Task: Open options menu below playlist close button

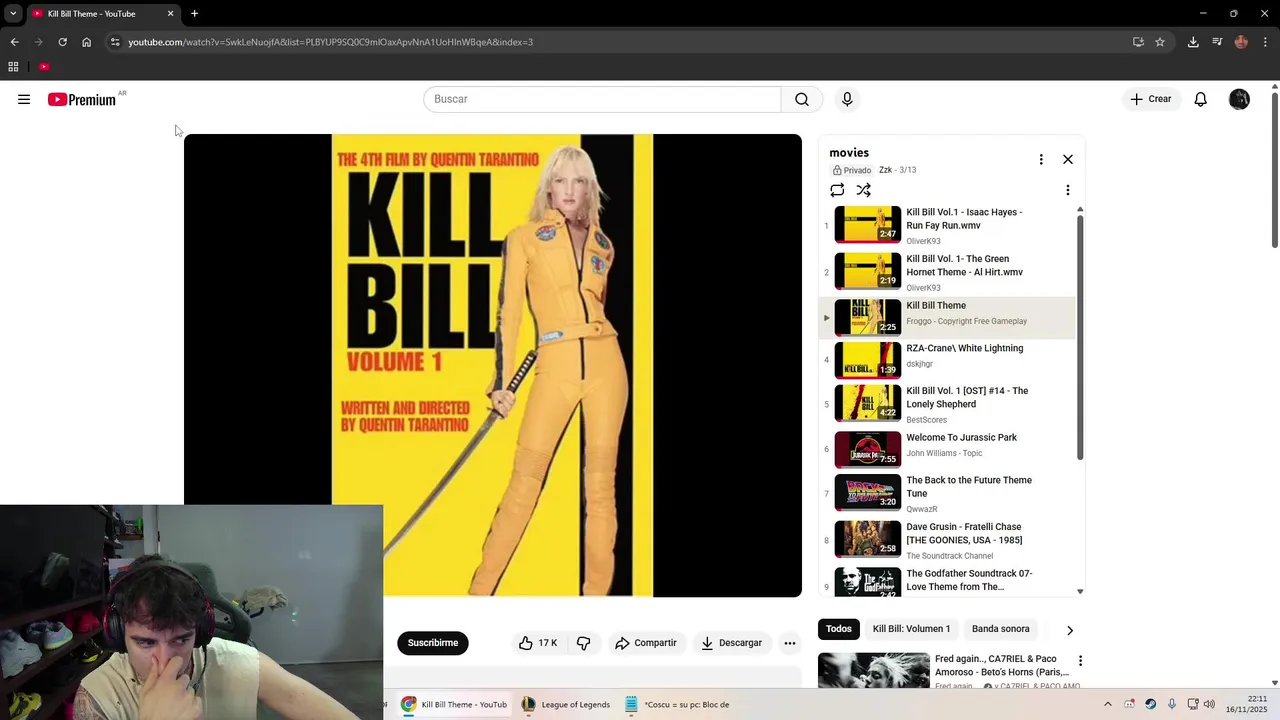Action: [1068, 190]
